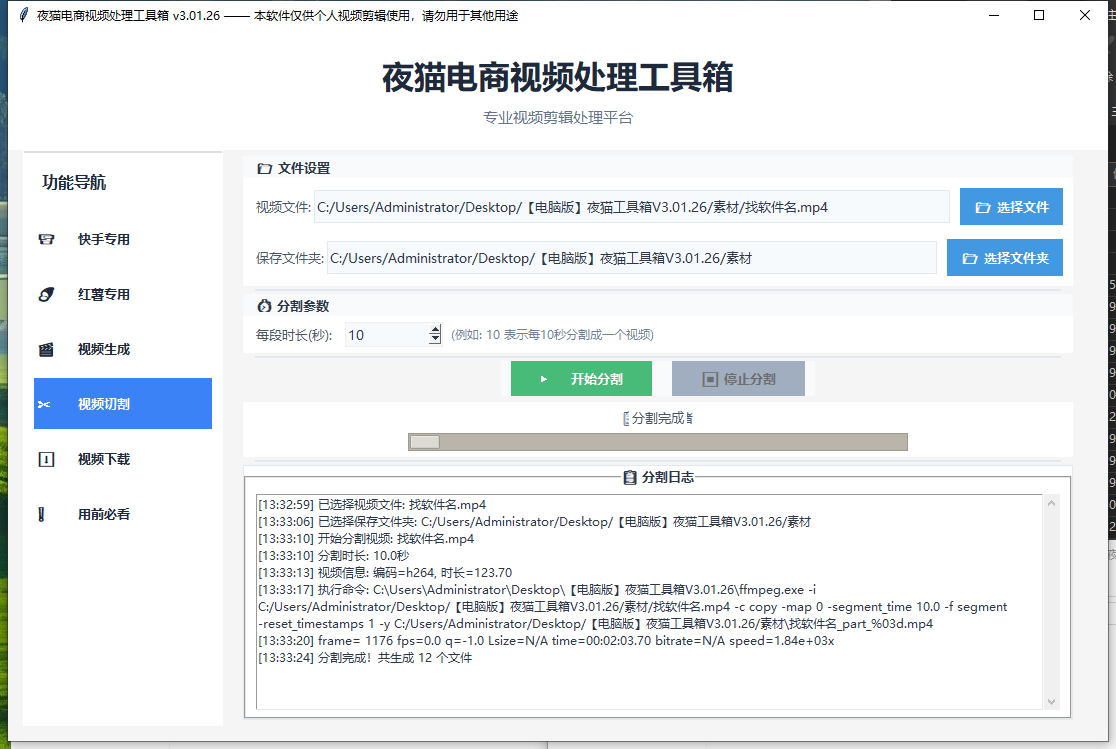Open the 红薯专用 tool via its pen icon
Viewport: 1116px width, 749px height.
pyautogui.click(x=46, y=294)
